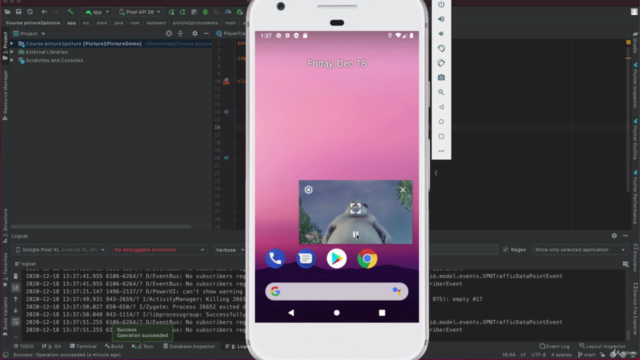The image size is (640, 360).
Task: Click the Collapse All icon in the Project panel
Action: tap(180, 33)
